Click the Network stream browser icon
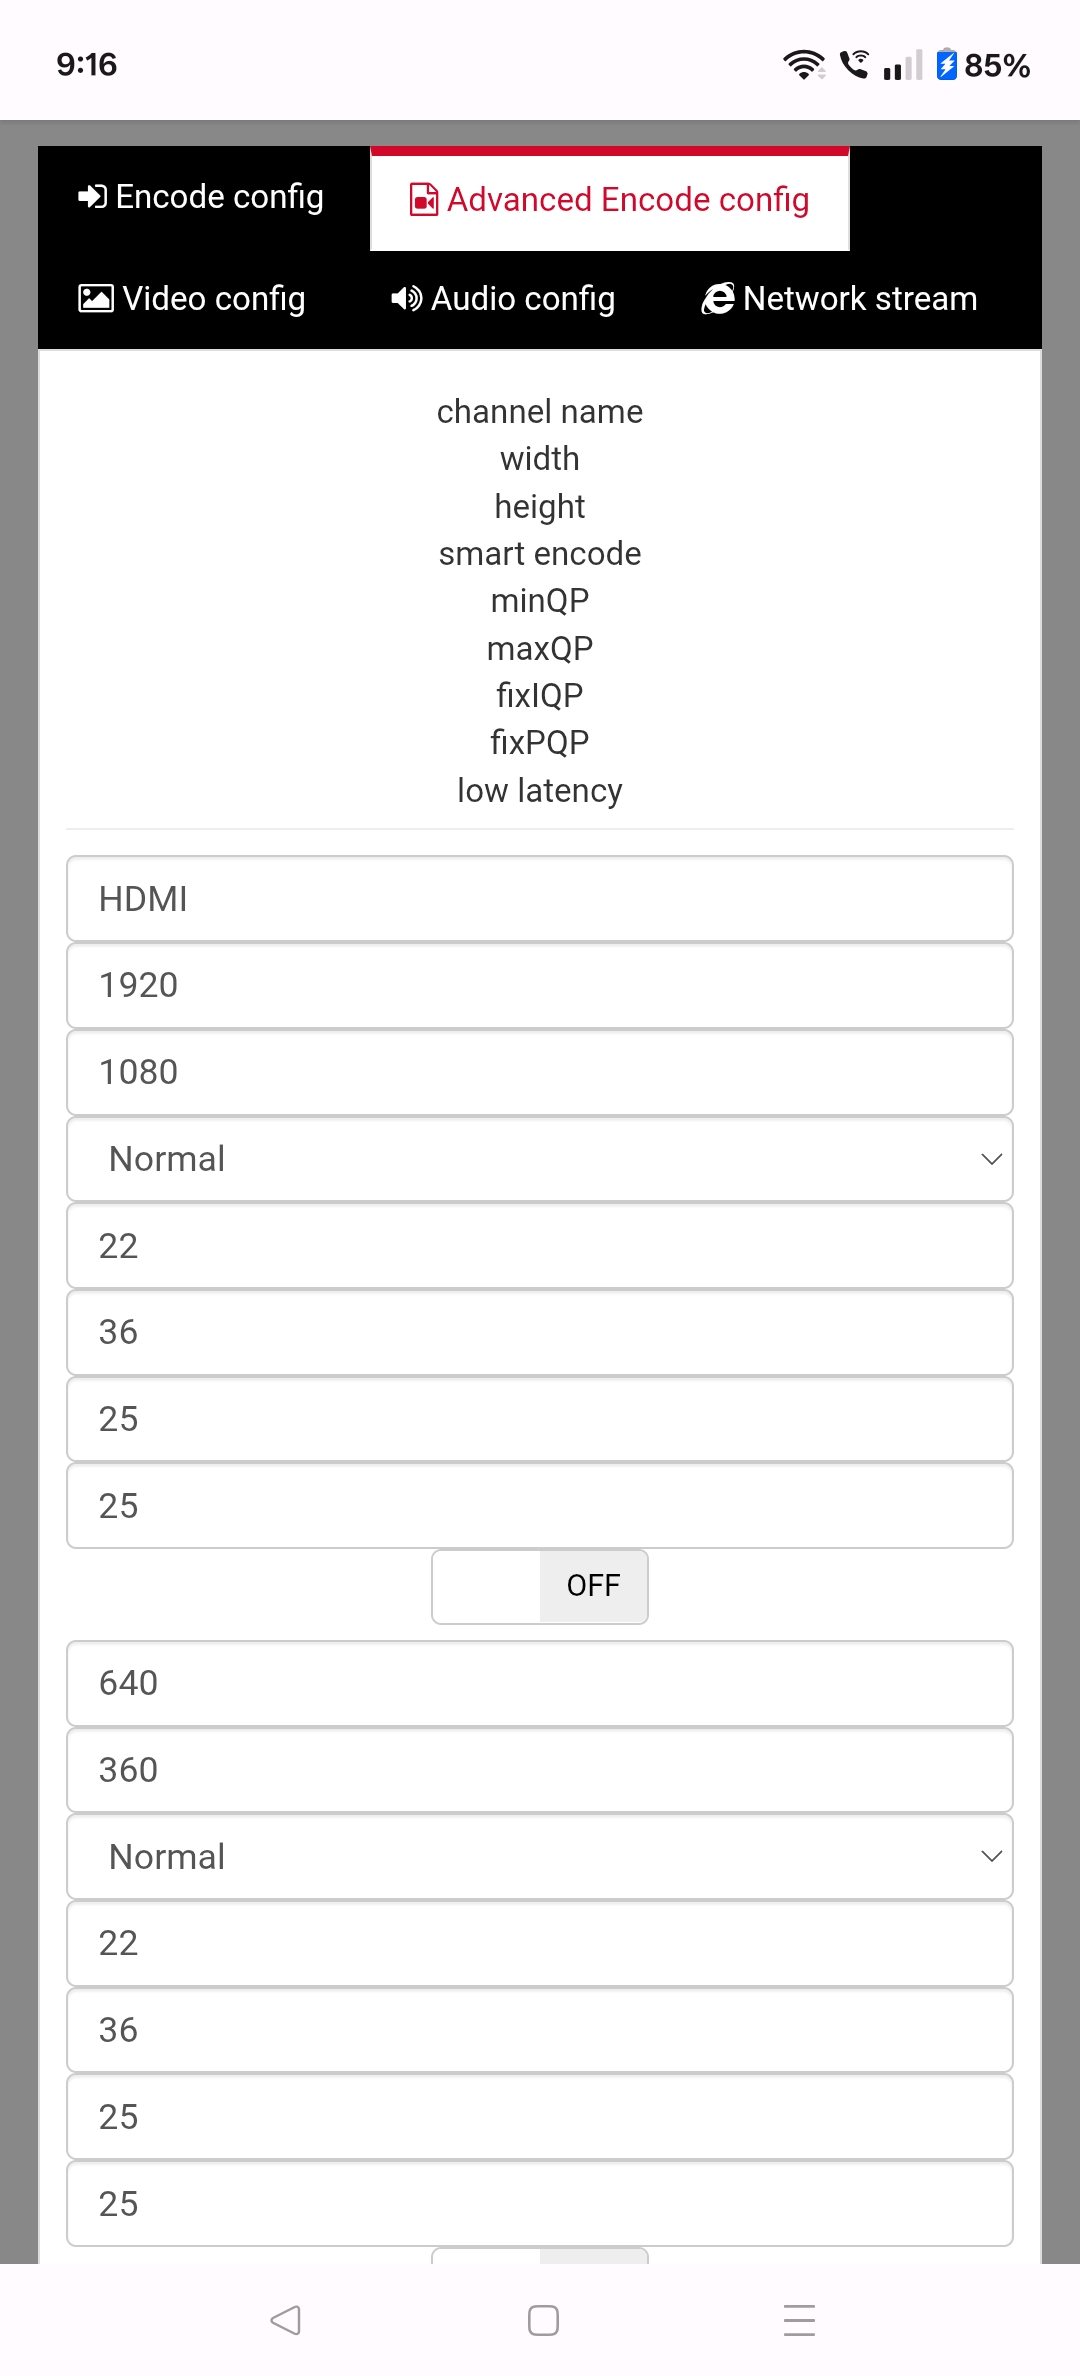This screenshot has height=2376, width=1080. click(x=718, y=299)
